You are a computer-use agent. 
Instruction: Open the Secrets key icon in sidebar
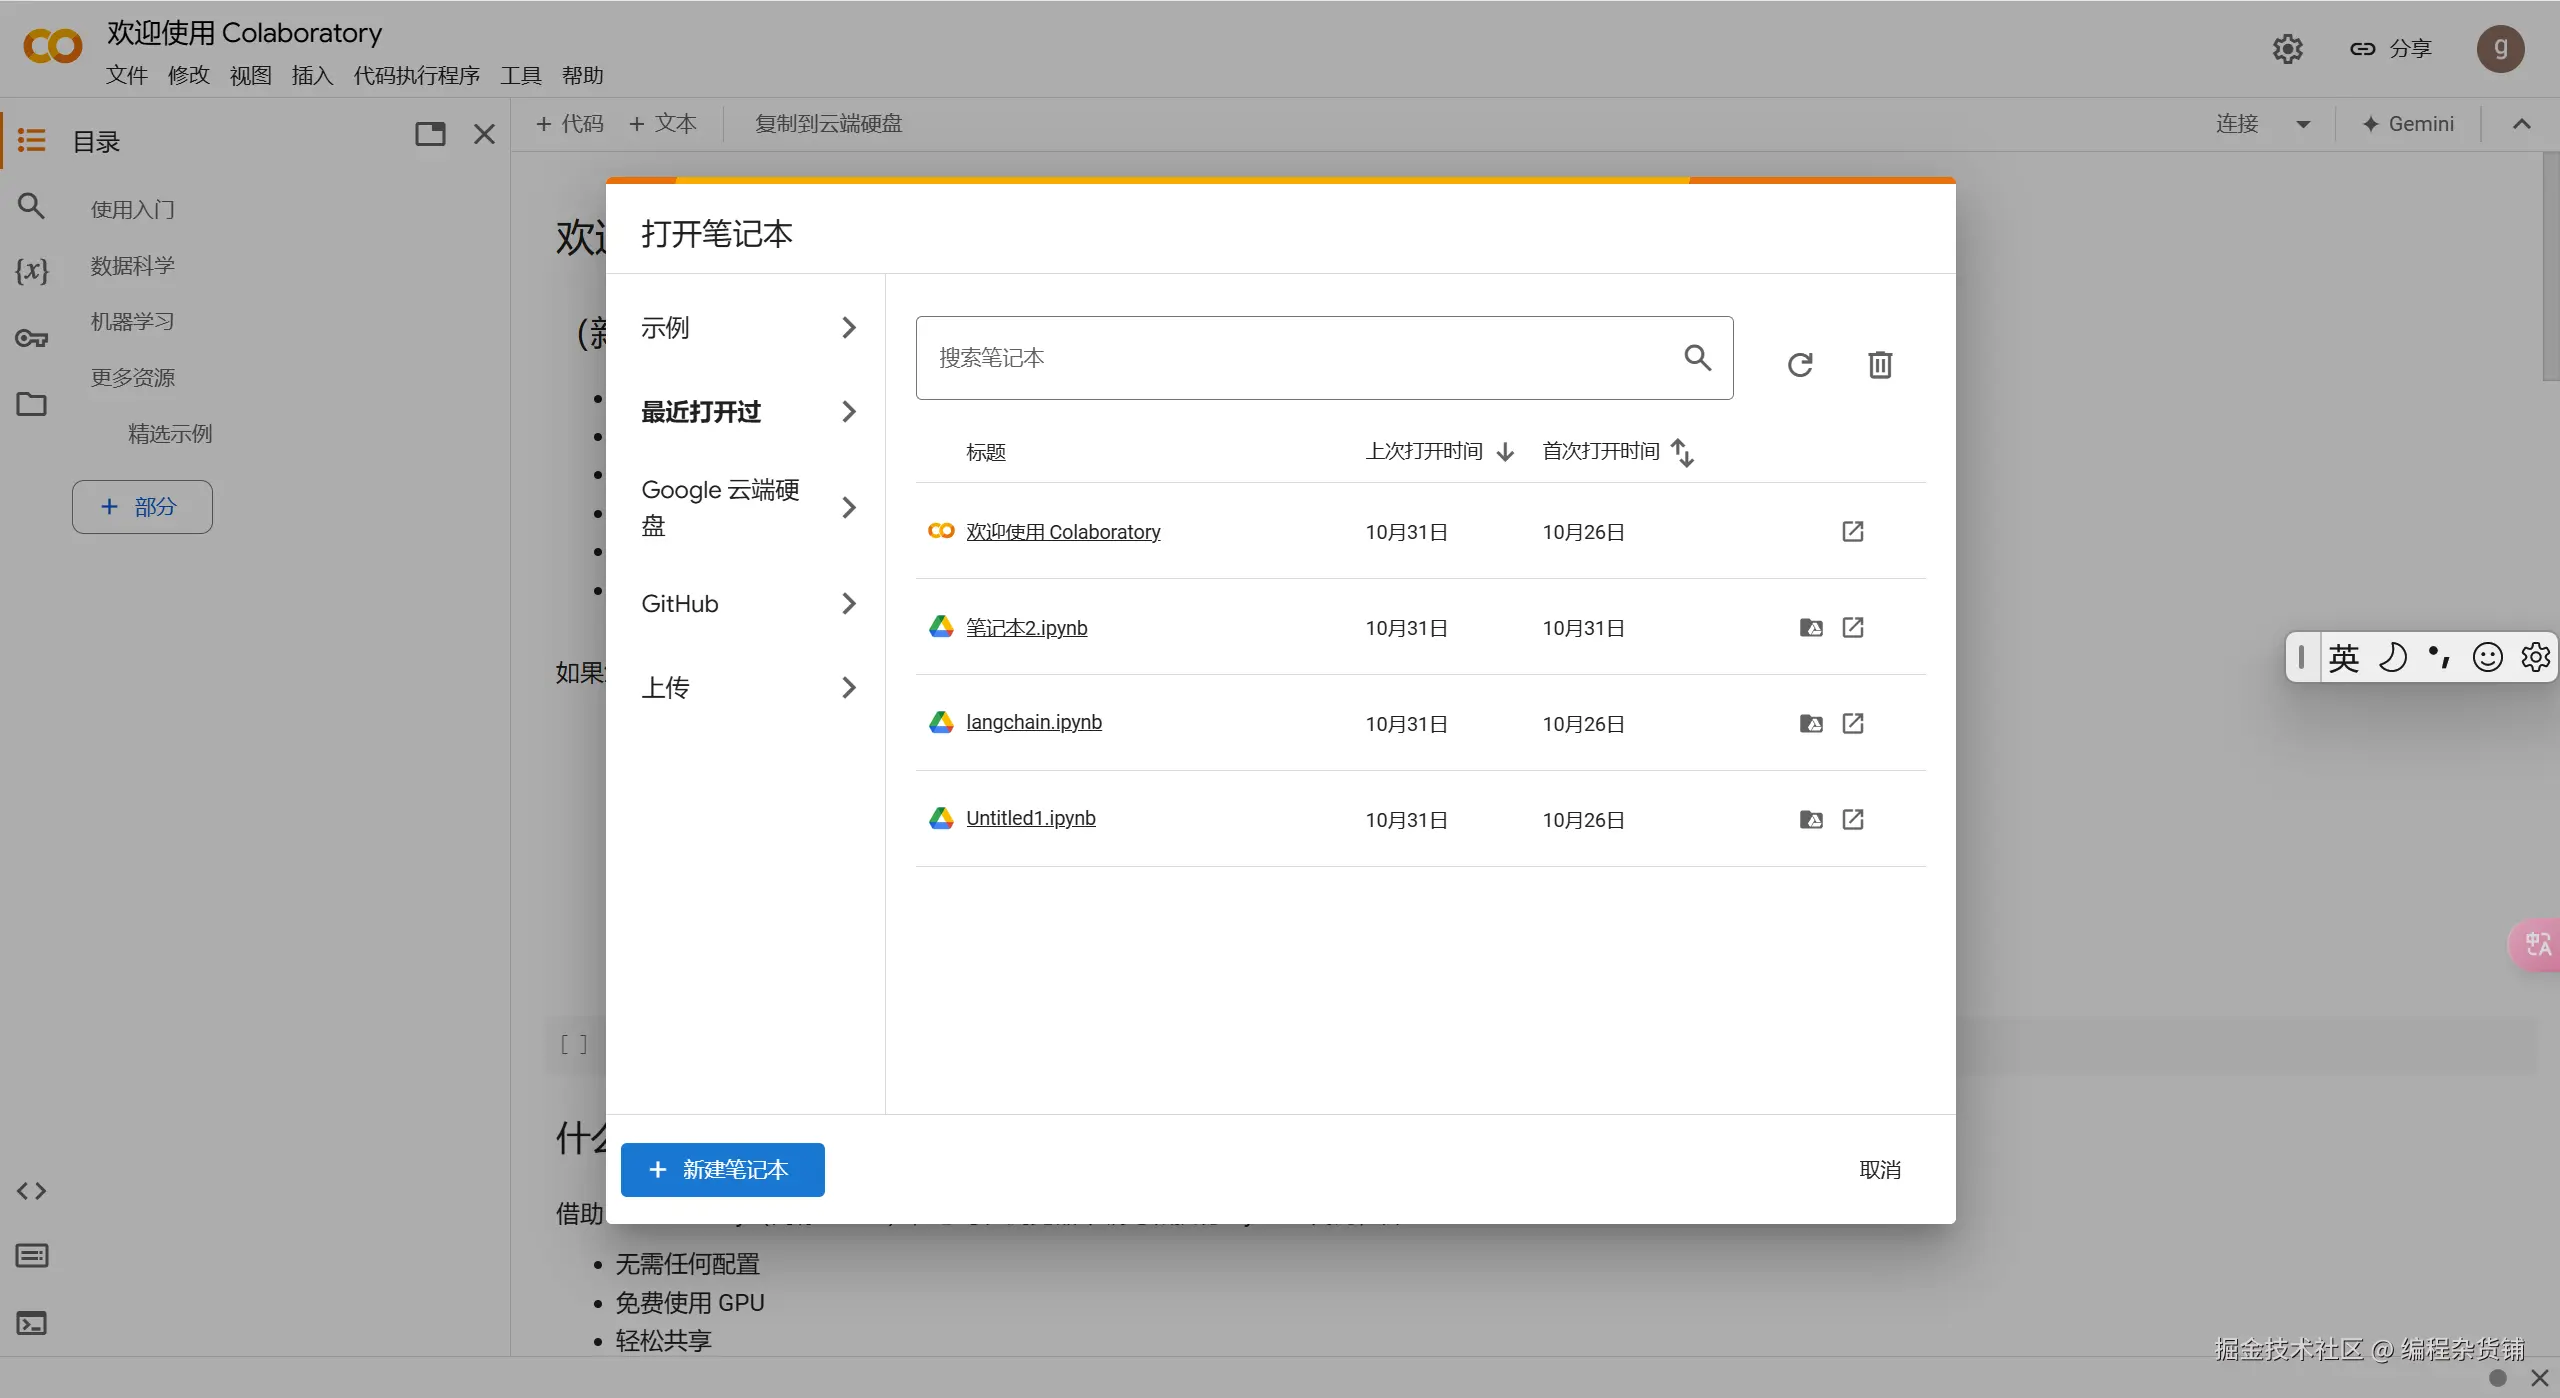click(31, 339)
